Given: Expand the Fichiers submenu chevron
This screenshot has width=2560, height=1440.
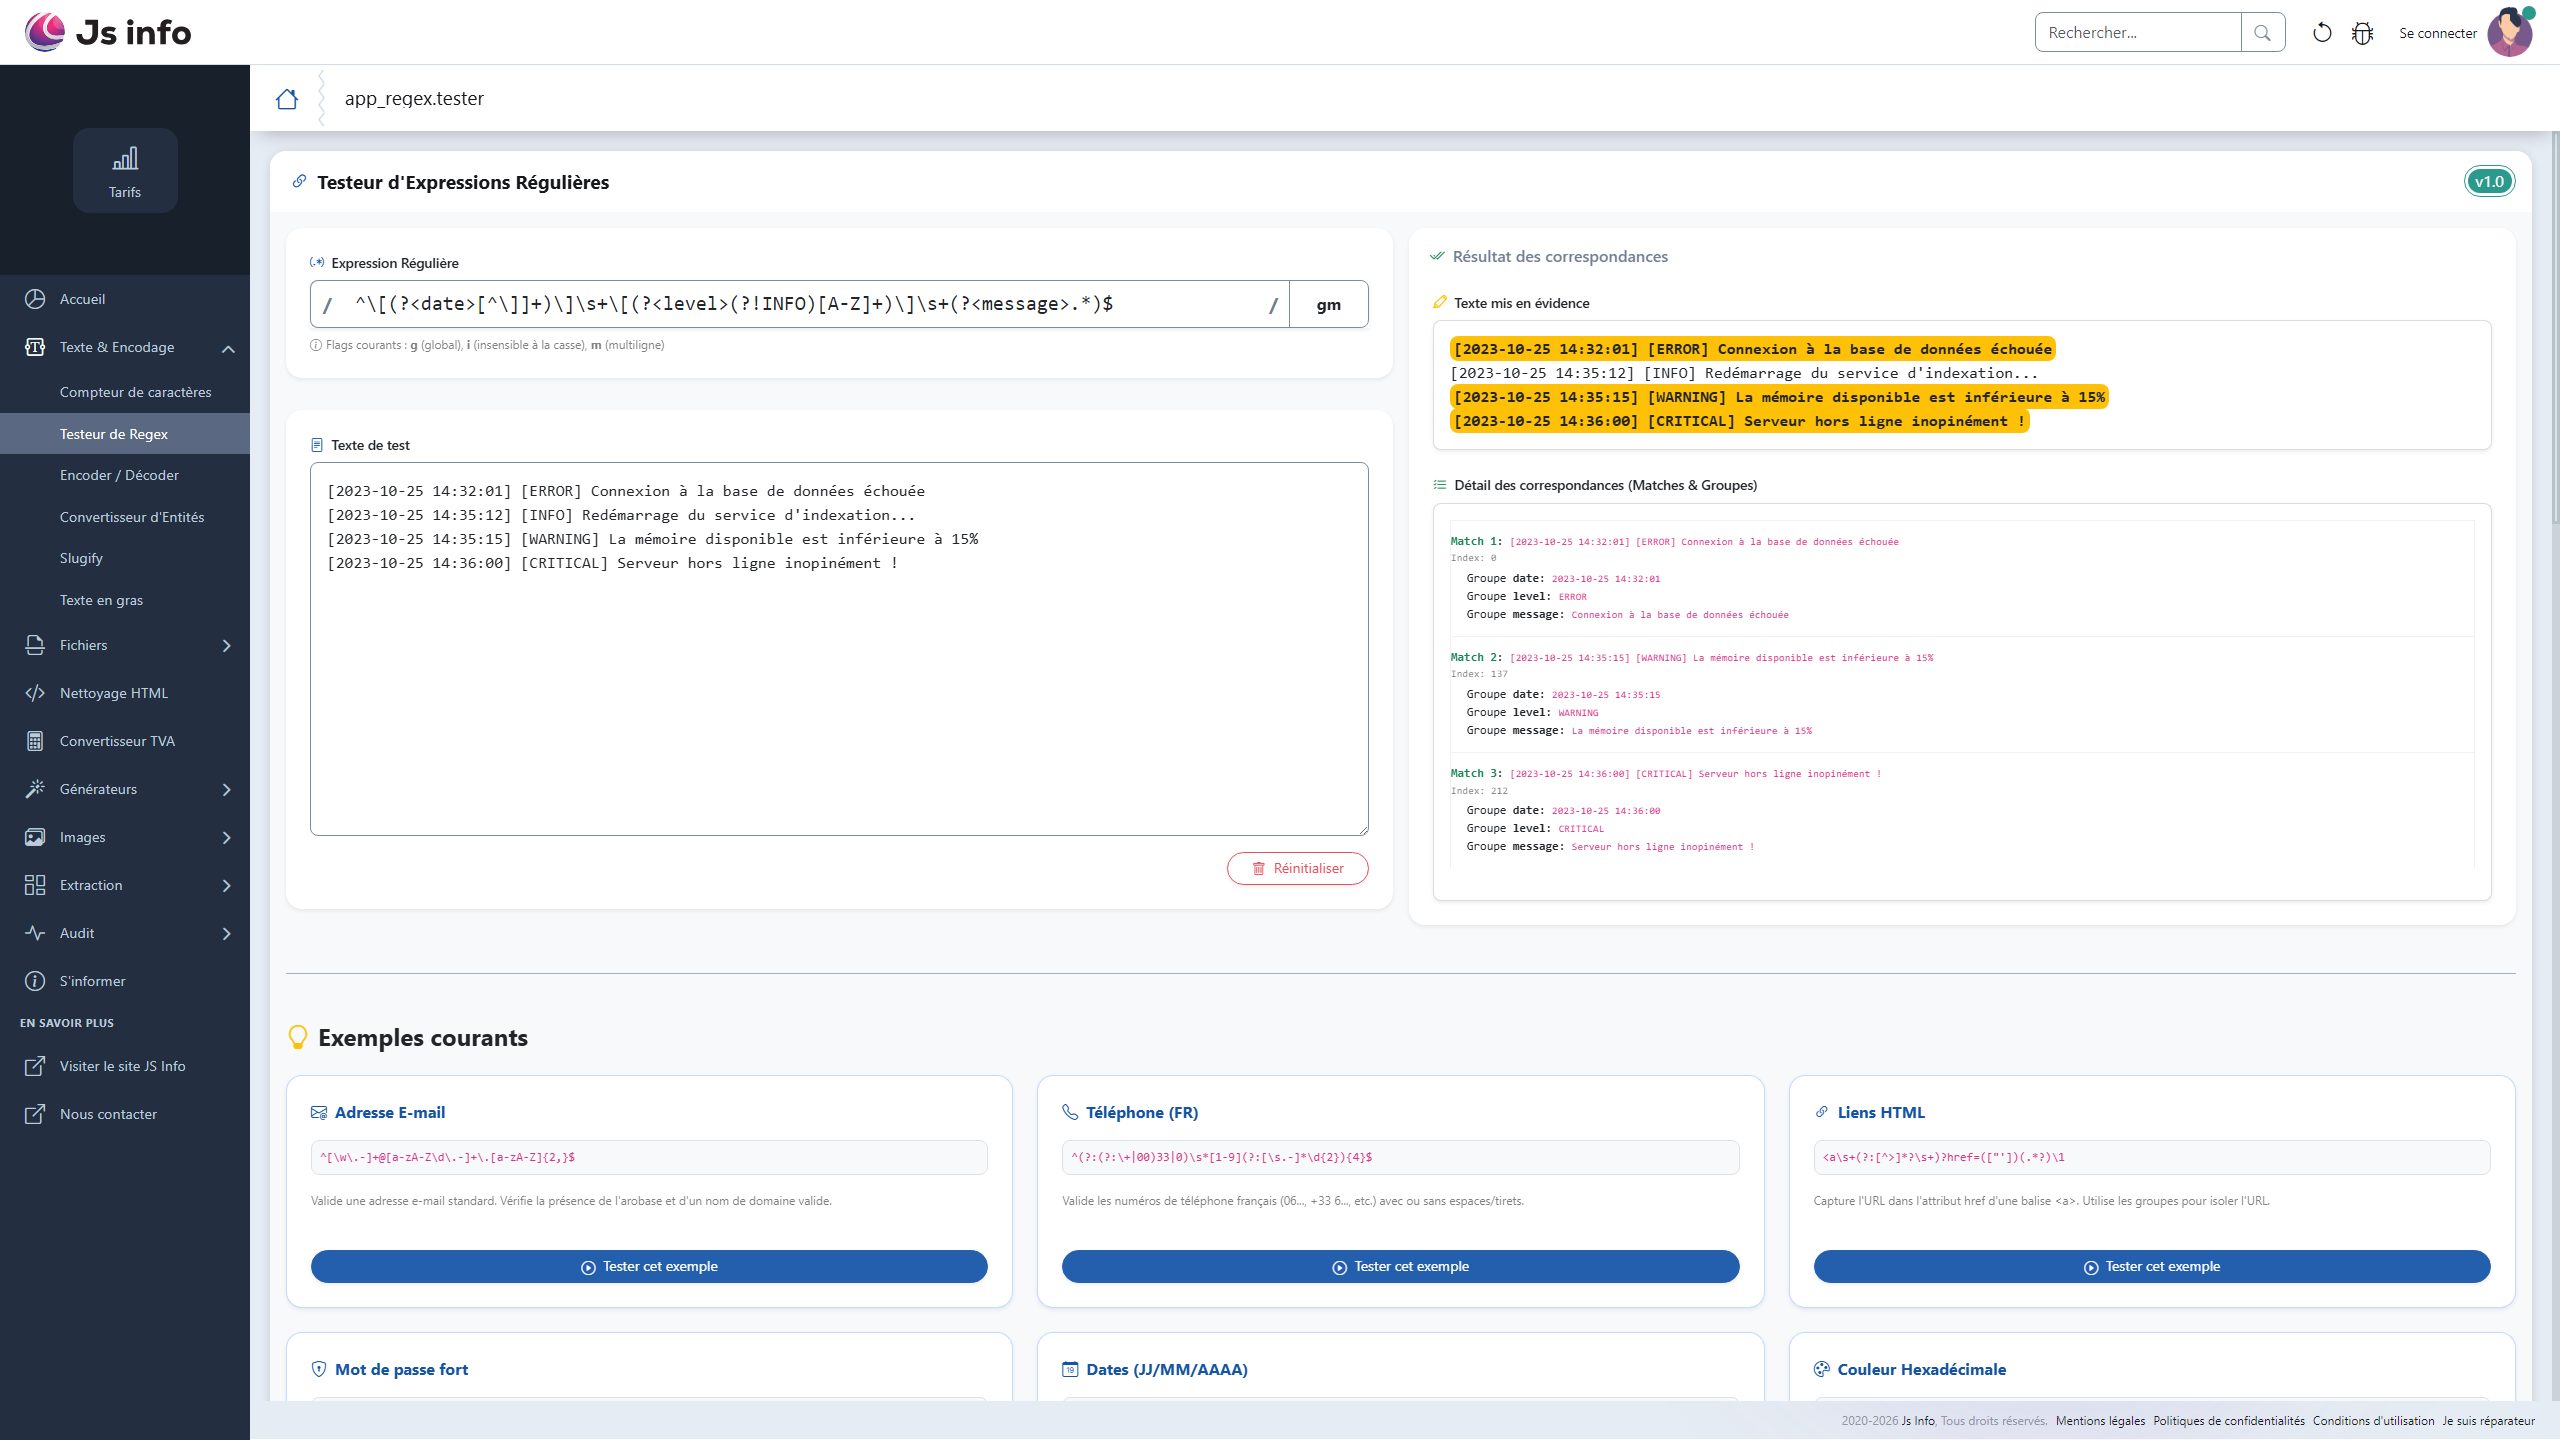Looking at the screenshot, I should coord(227,646).
